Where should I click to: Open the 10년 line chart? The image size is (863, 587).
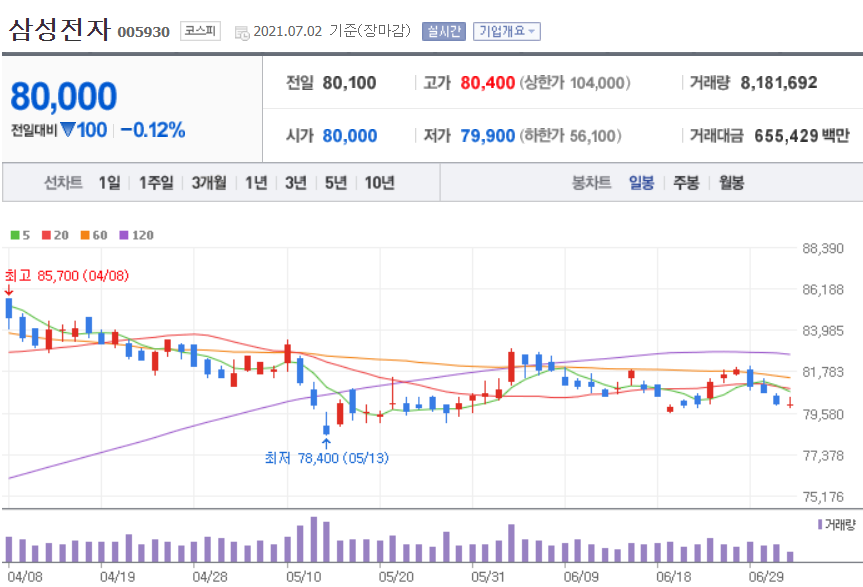tap(379, 182)
